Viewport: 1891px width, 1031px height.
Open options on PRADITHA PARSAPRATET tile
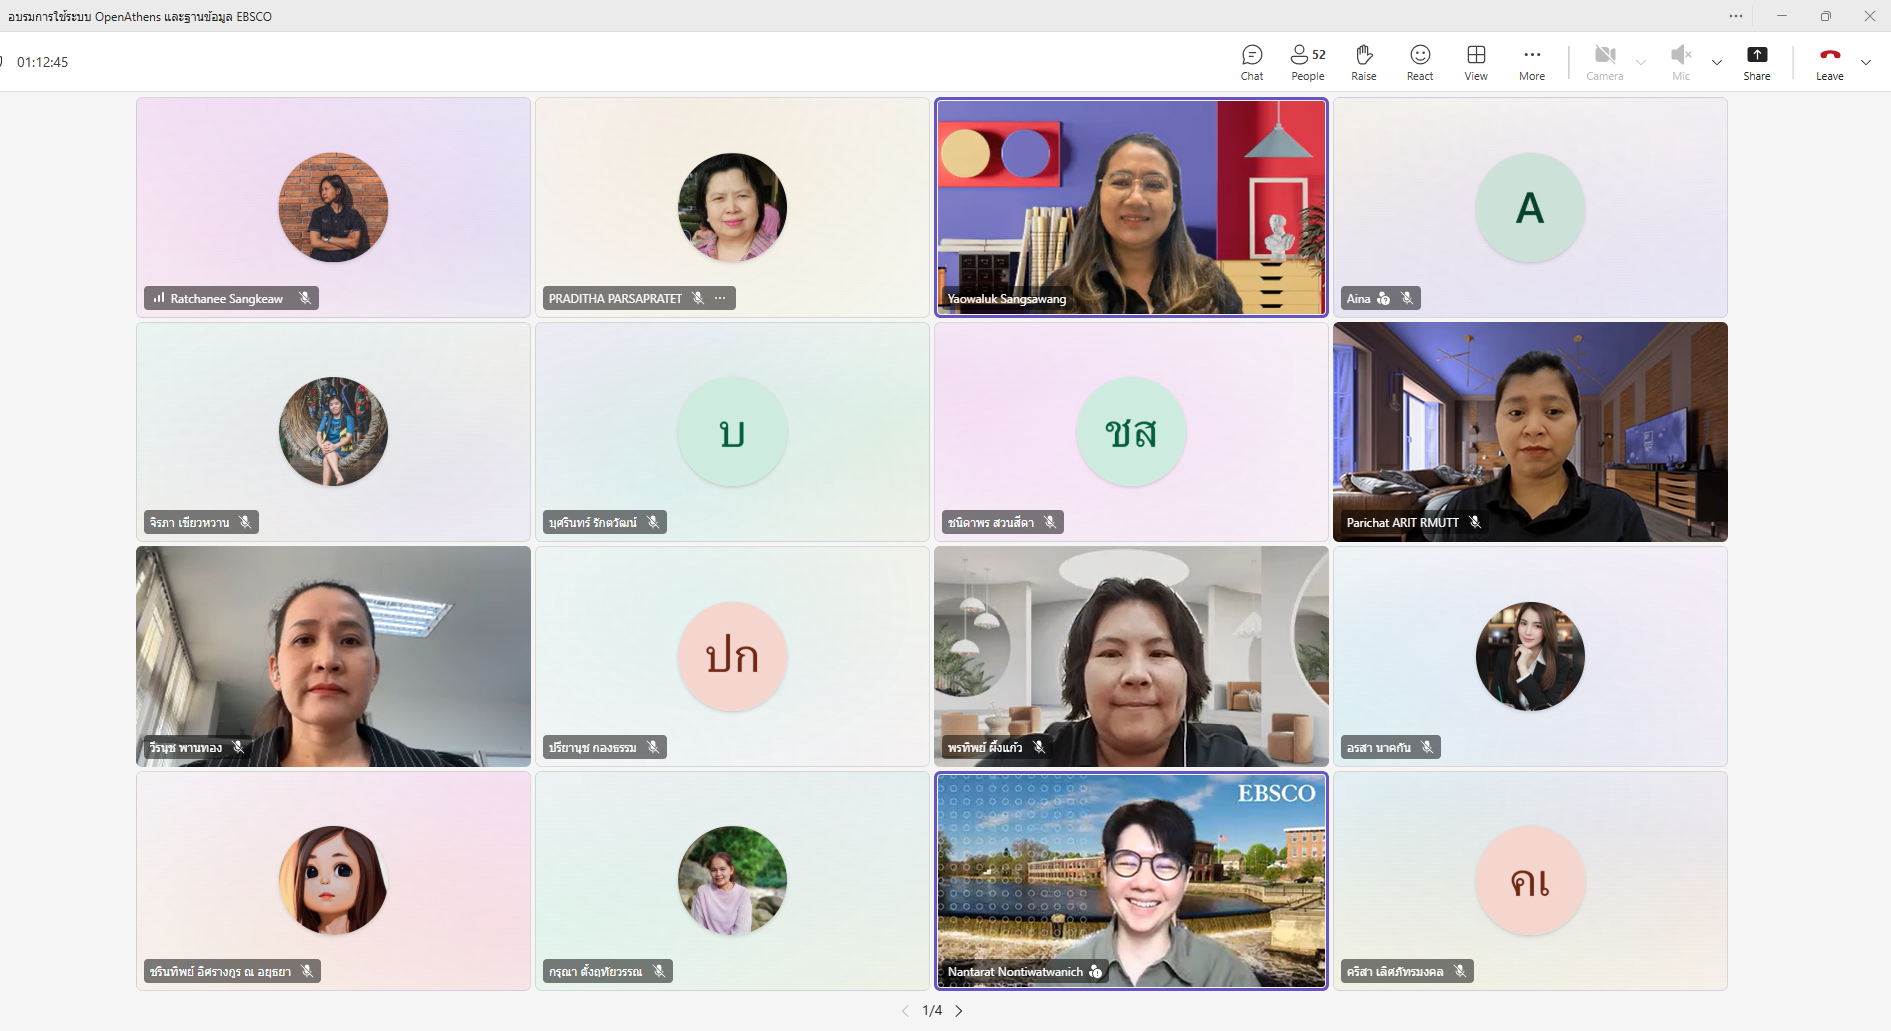(x=720, y=298)
